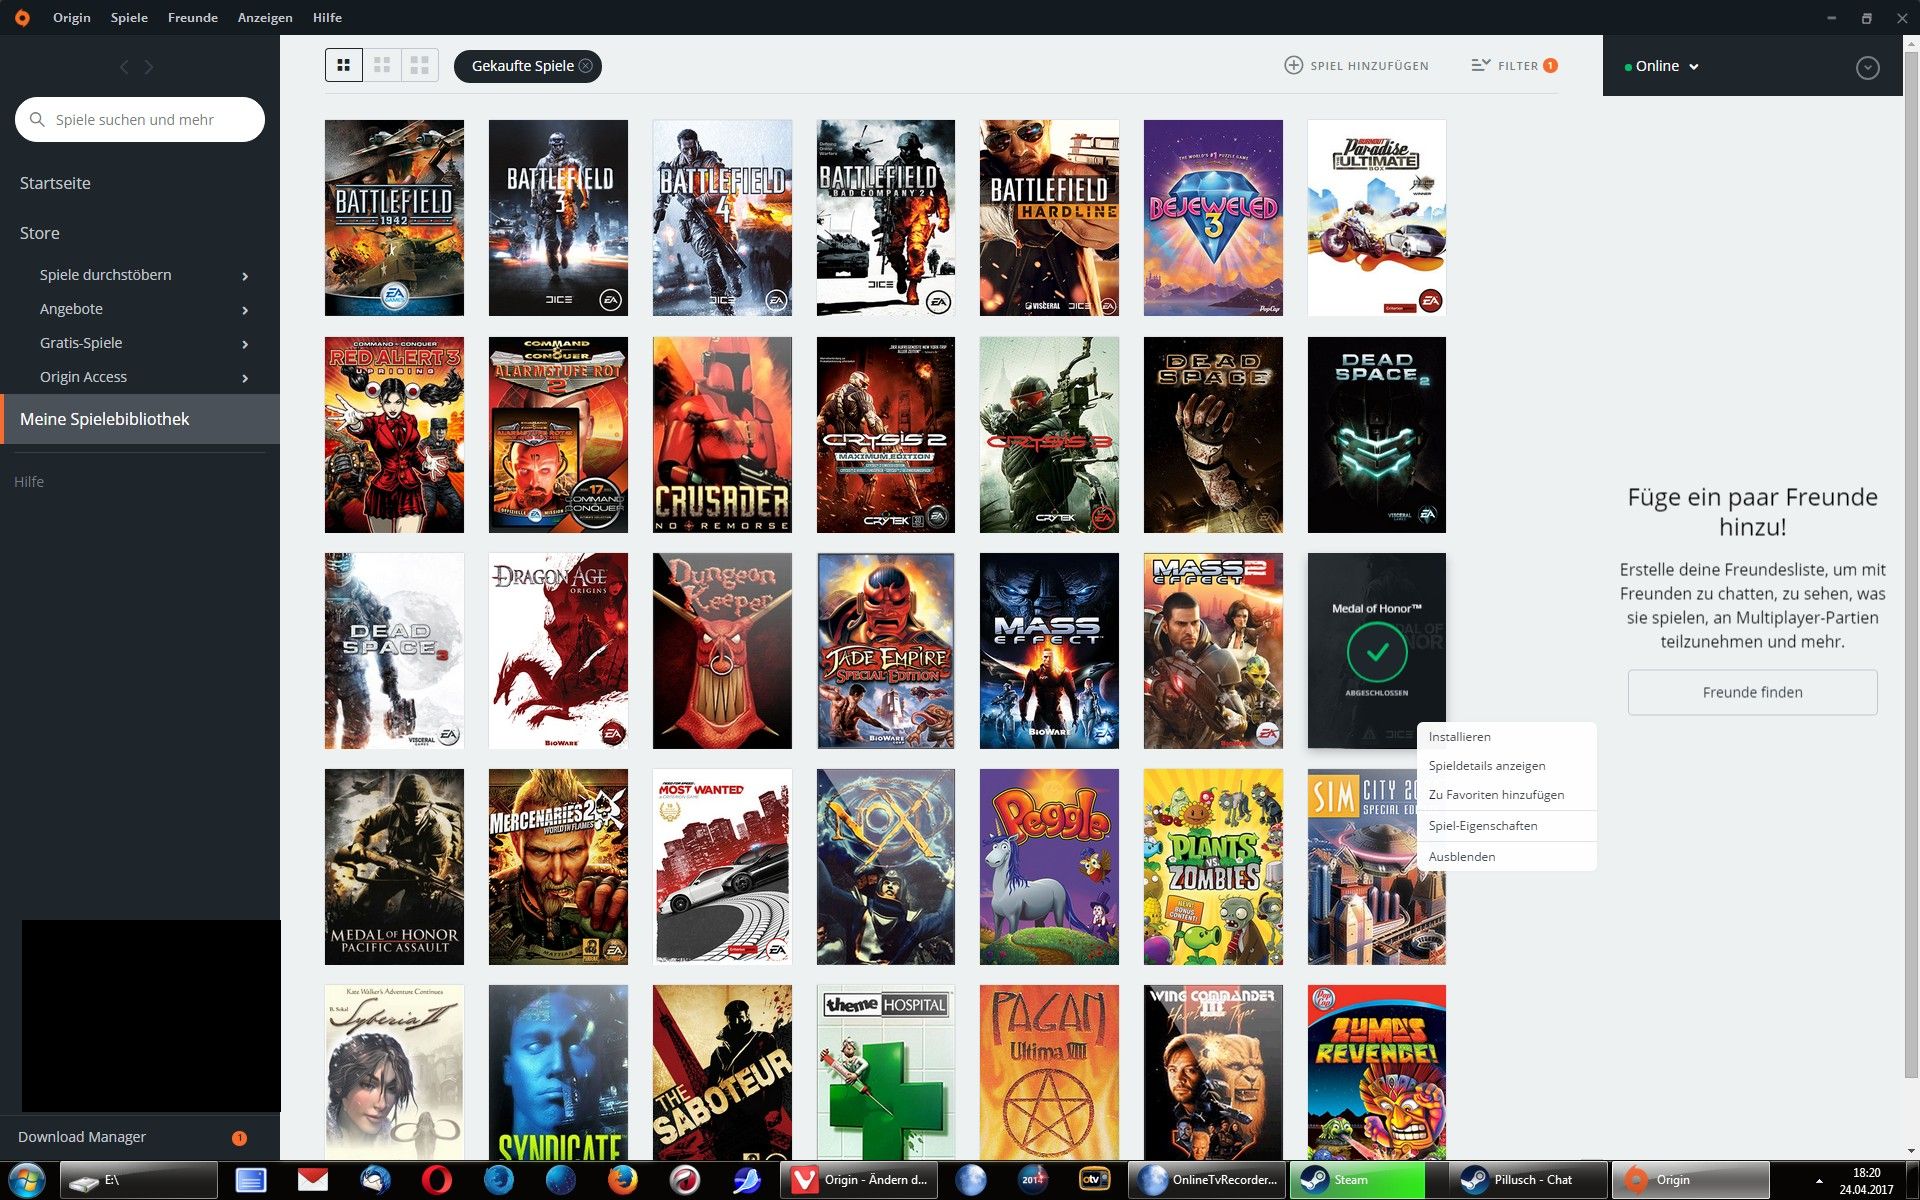Open the Download Manager
The height and width of the screenshot is (1200, 1920).
coord(82,1137)
